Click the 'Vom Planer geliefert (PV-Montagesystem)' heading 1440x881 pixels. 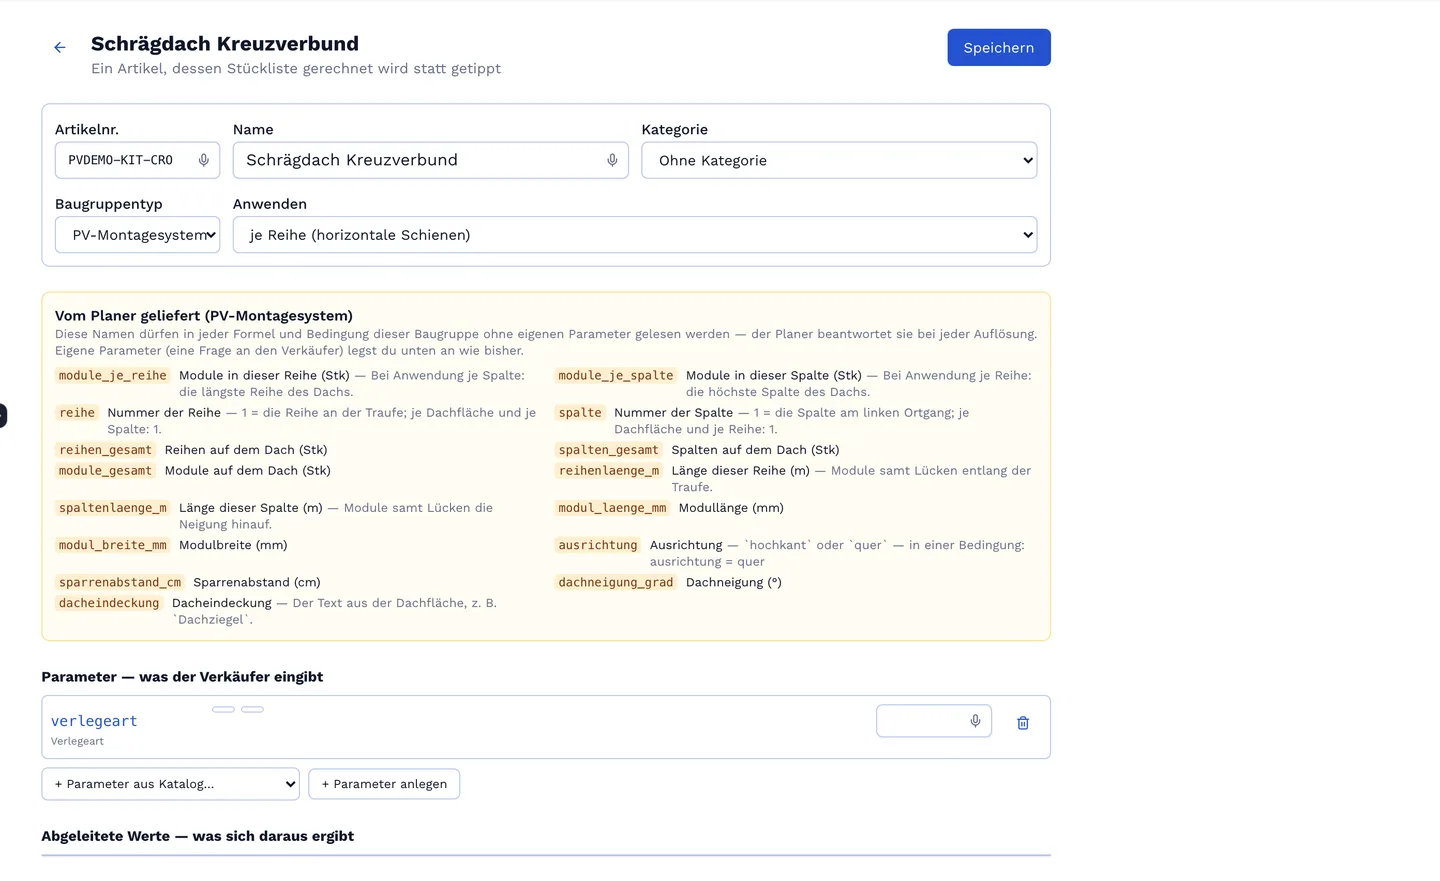click(204, 316)
